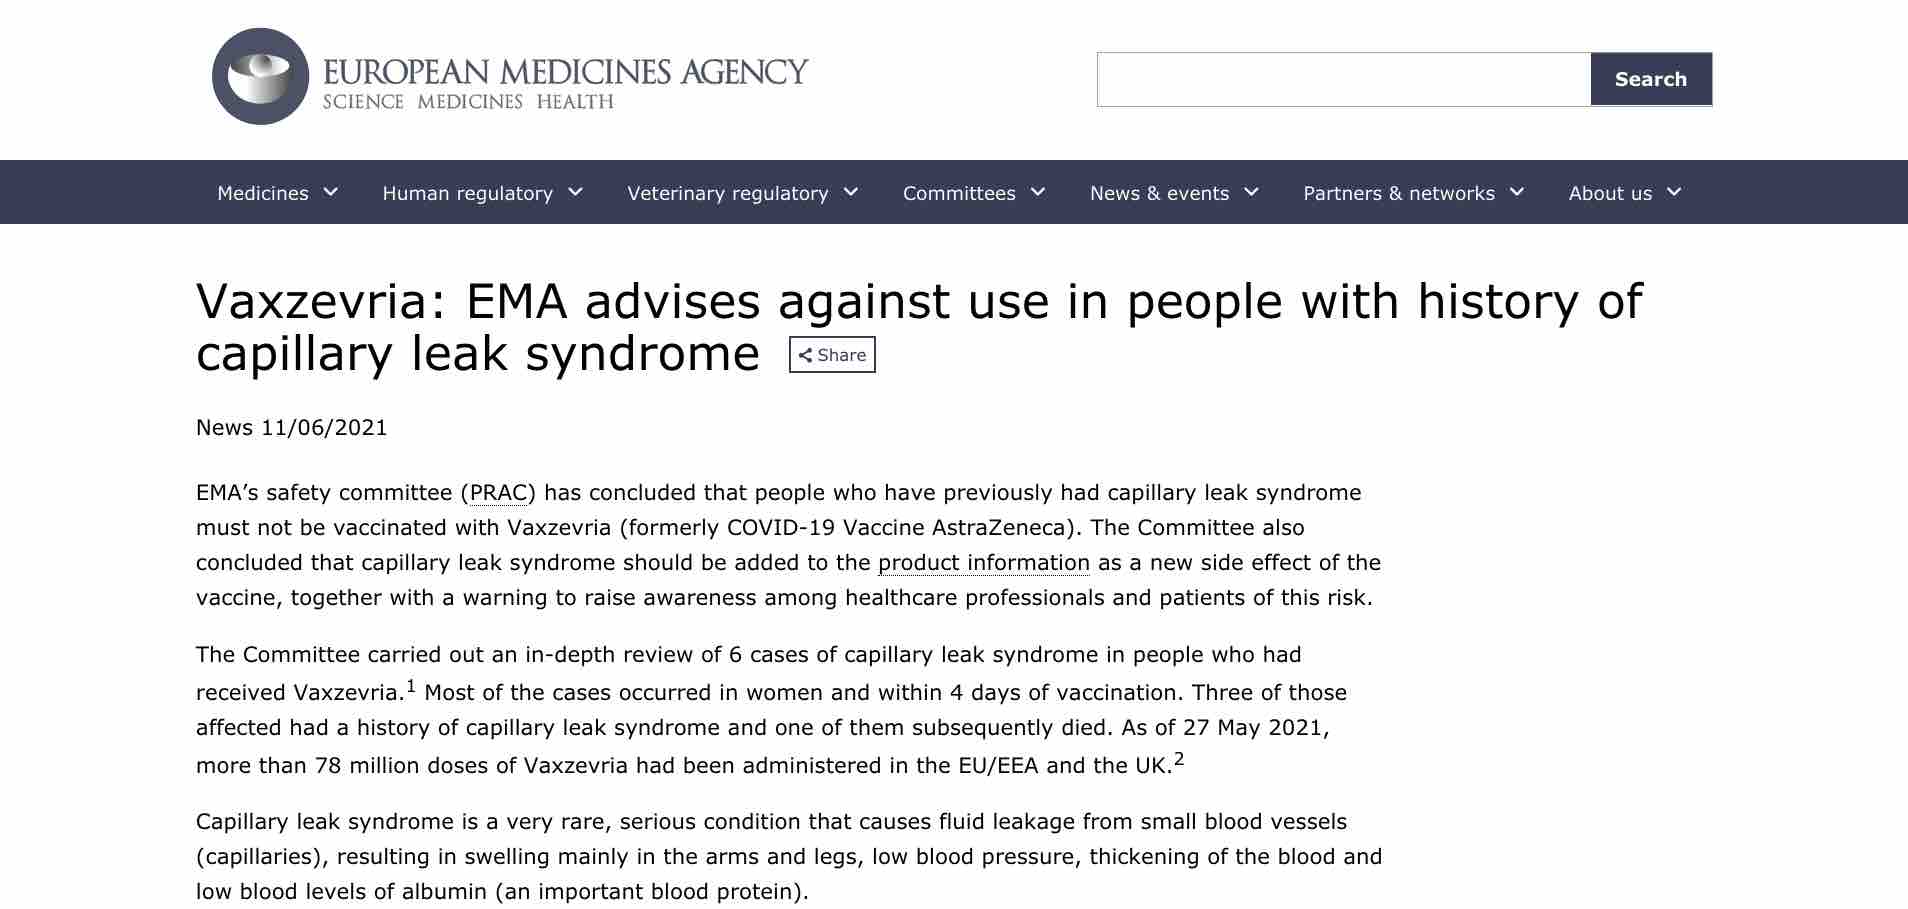Click the Share button next to headline
The width and height of the screenshot is (1908, 909).
point(832,355)
